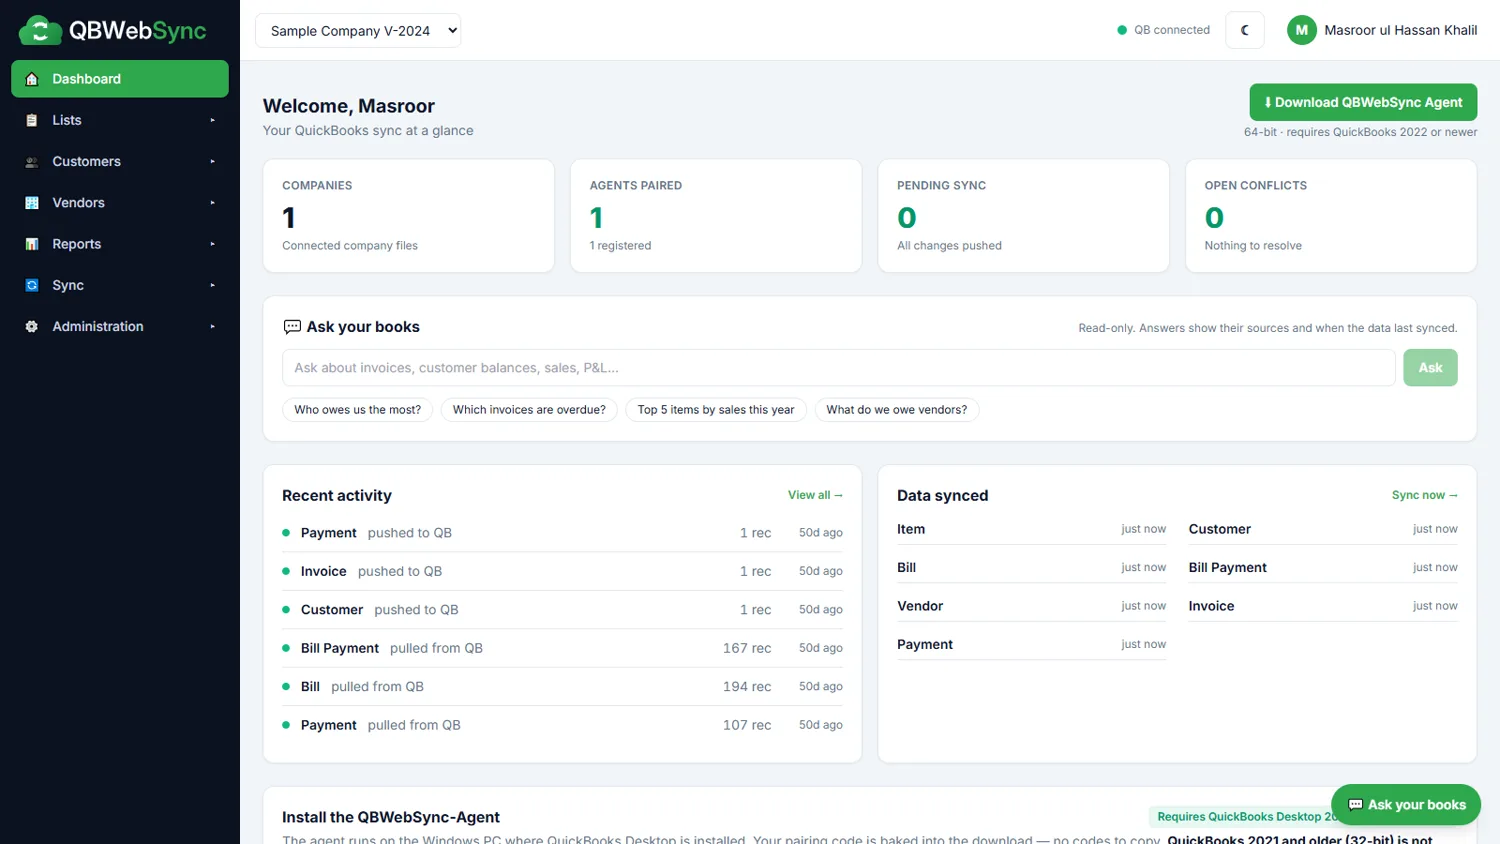Open the Dashboard menu item
This screenshot has width=1500, height=844.
click(120, 79)
